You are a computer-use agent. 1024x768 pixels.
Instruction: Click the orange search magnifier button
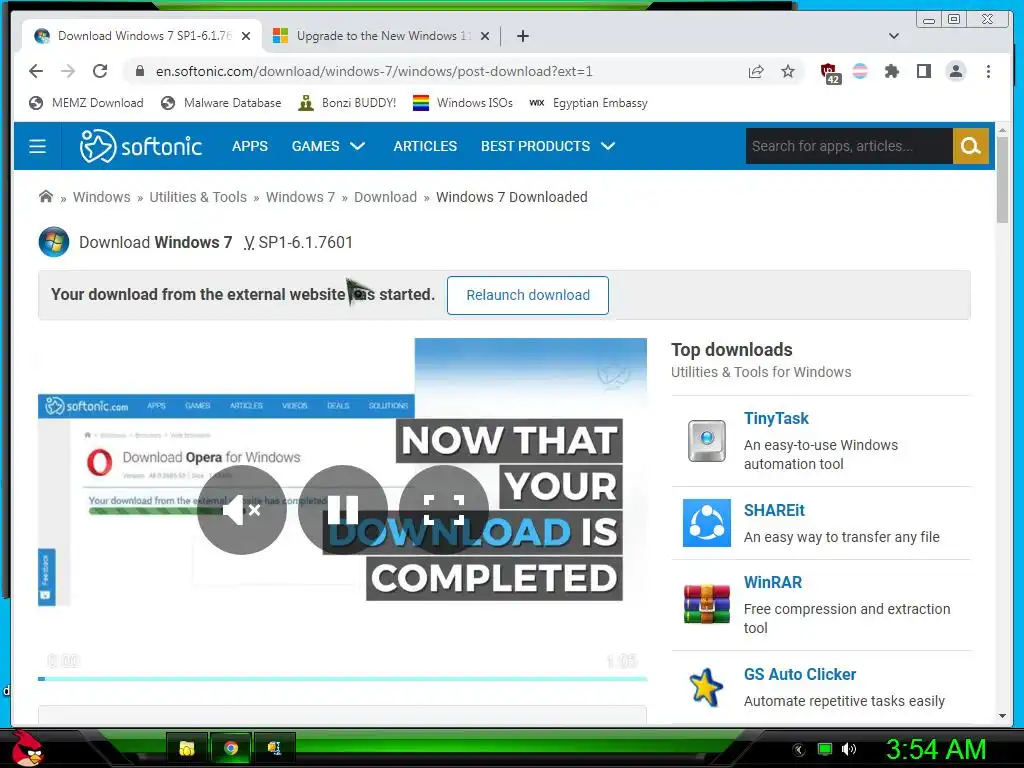click(x=970, y=146)
